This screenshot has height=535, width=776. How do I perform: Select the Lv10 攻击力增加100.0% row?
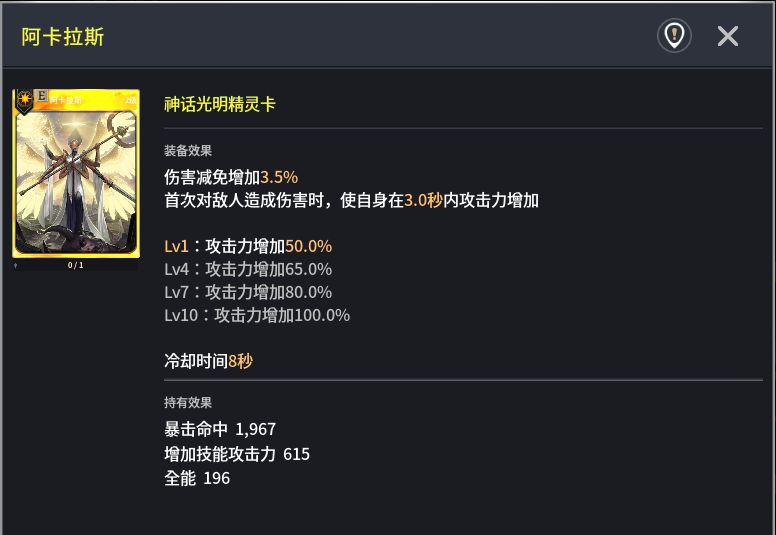point(257,315)
